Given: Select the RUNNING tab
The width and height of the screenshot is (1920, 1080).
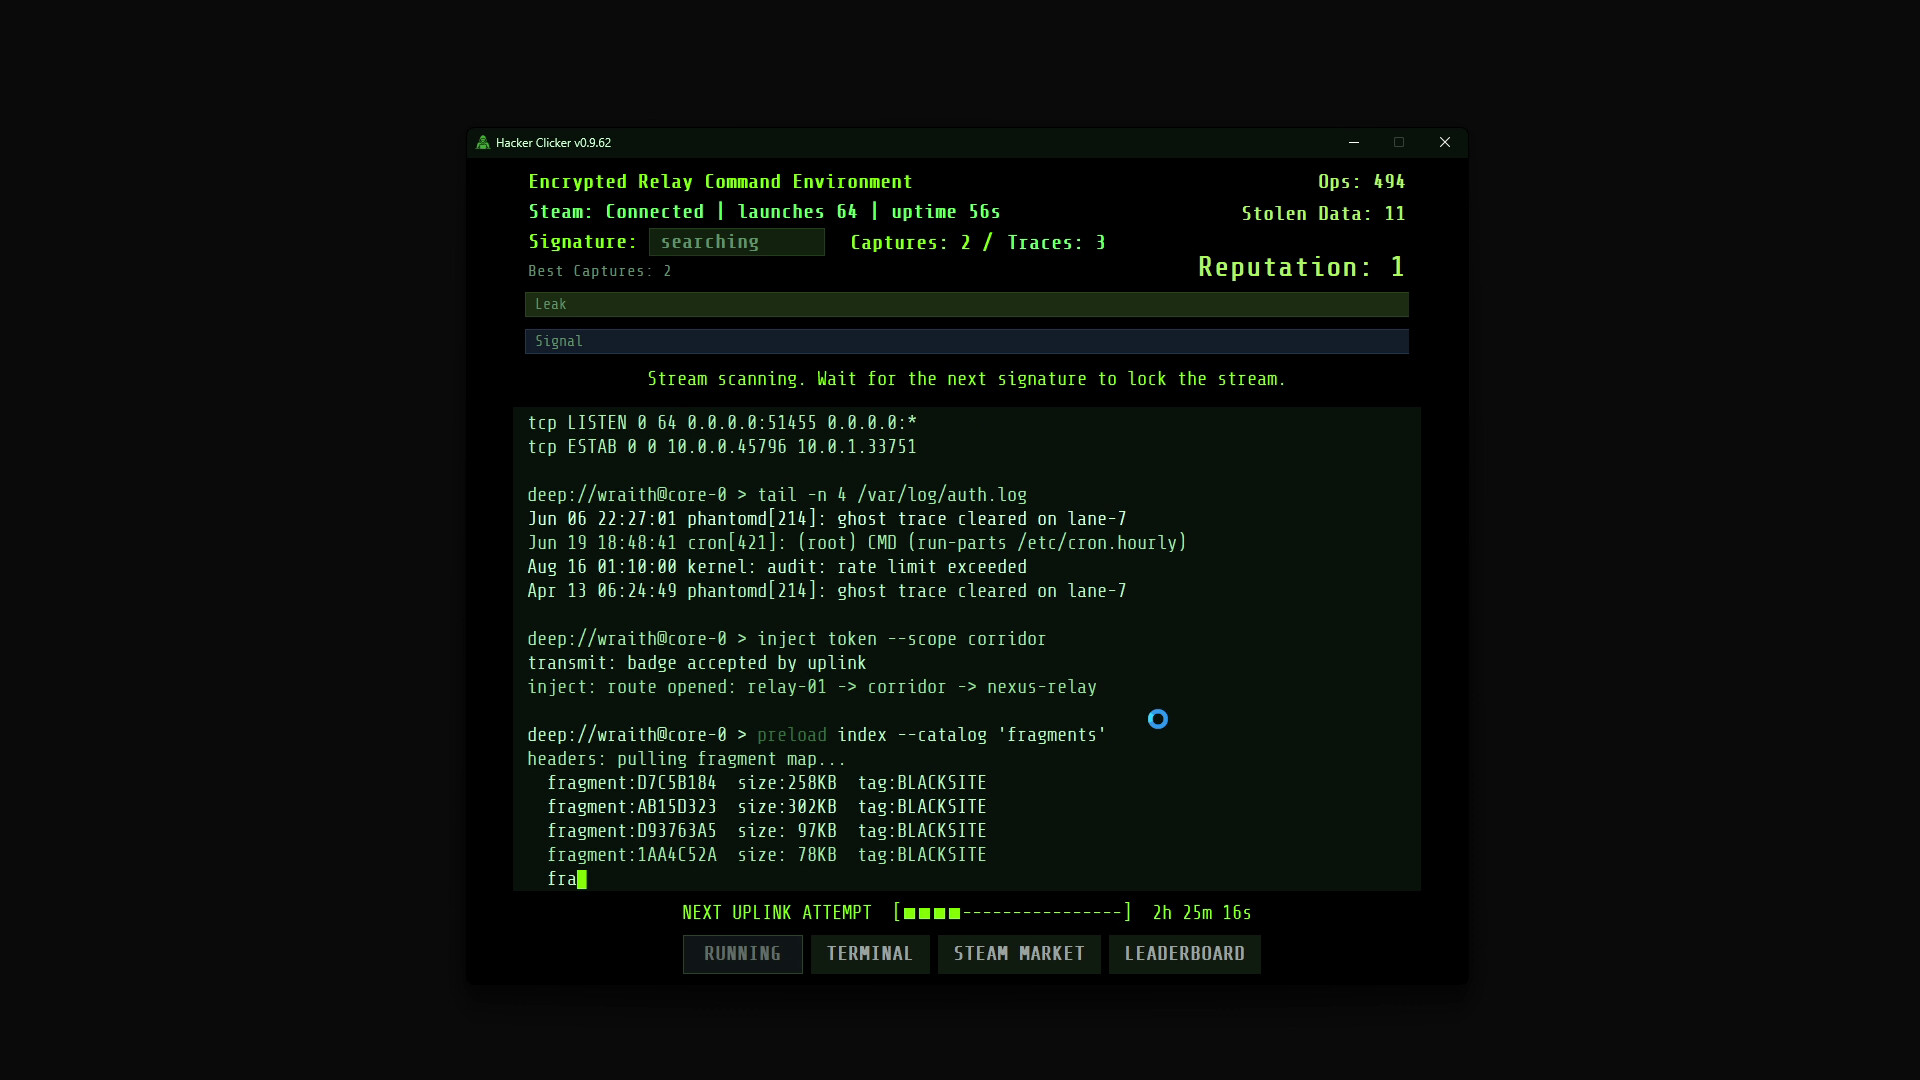Looking at the screenshot, I should click(x=742, y=954).
